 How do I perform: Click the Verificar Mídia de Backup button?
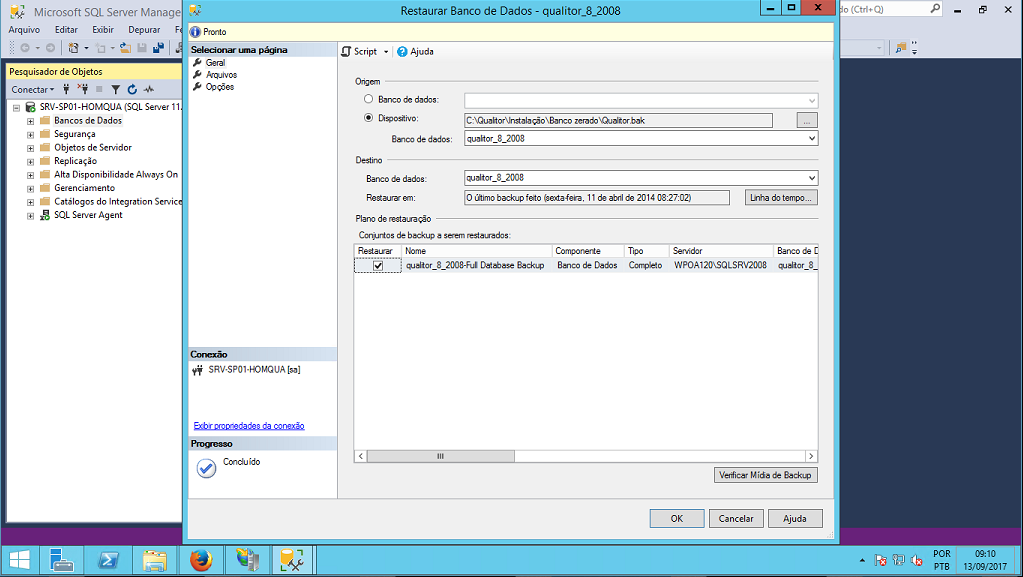click(765, 474)
